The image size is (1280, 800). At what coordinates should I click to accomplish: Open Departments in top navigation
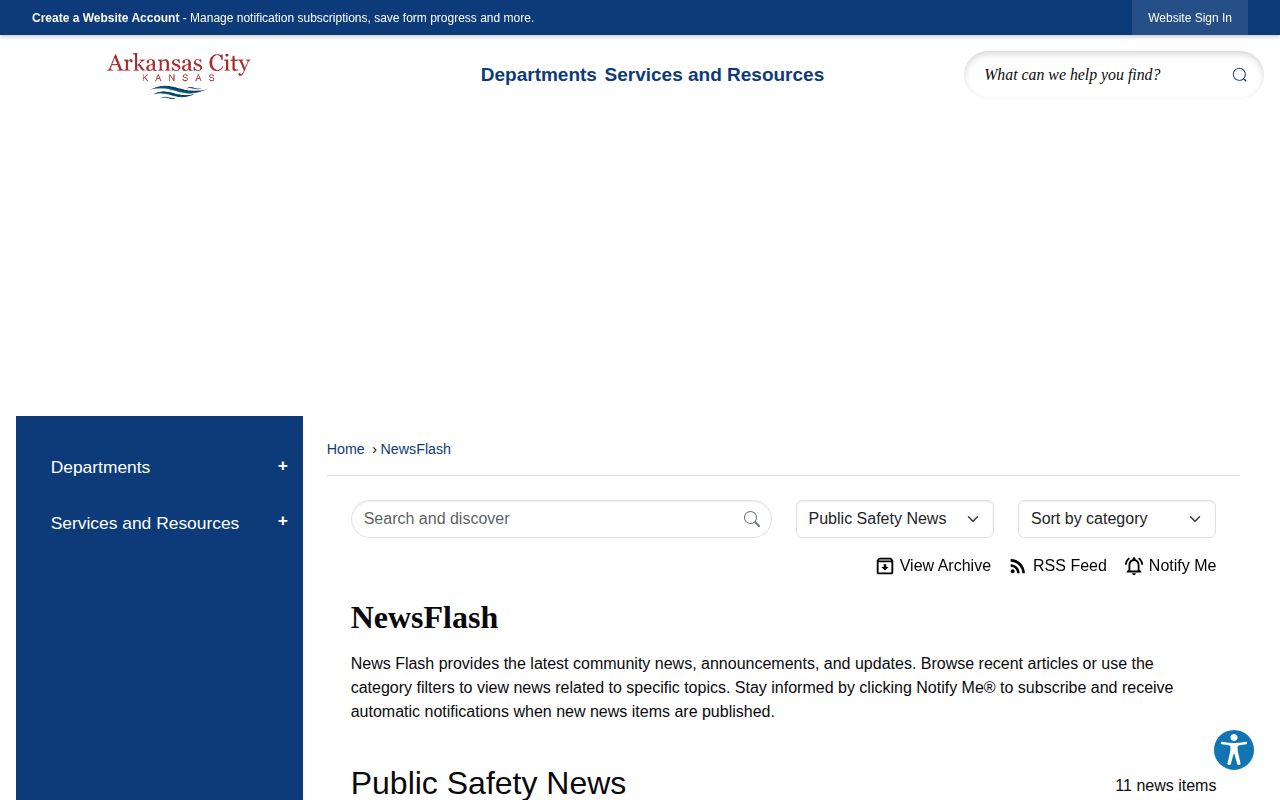point(539,75)
